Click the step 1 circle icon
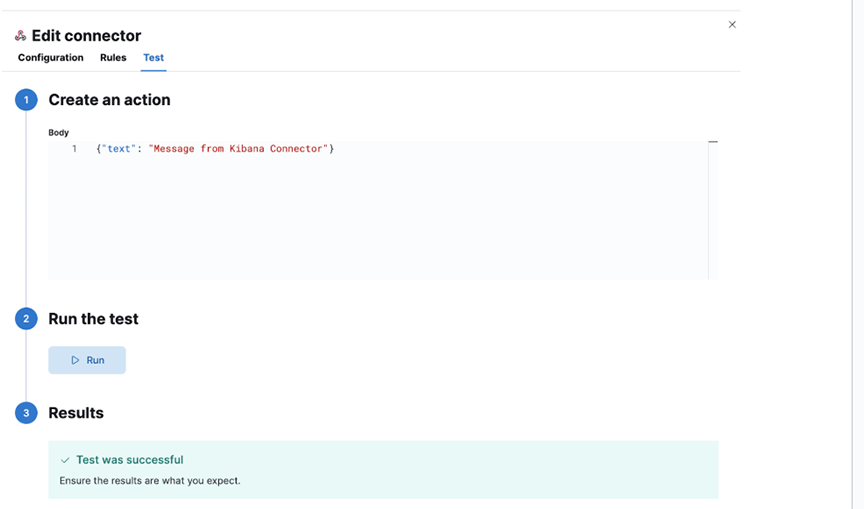Screen dimensions: 864x509 tap(26, 100)
